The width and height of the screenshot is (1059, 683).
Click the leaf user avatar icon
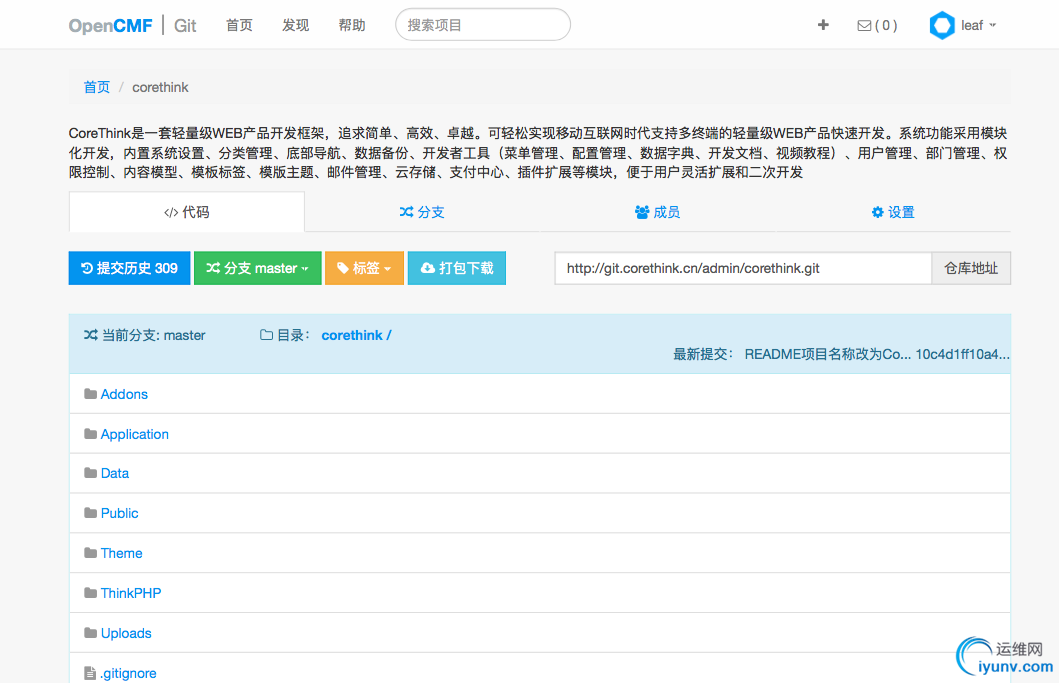941,26
